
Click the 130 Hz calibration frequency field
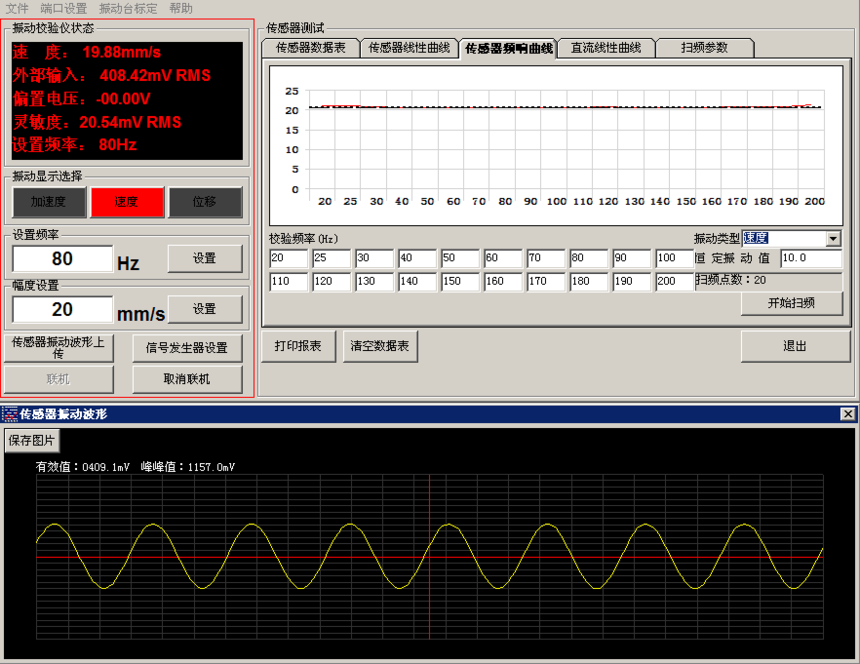pyautogui.click(x=375, y=282)
